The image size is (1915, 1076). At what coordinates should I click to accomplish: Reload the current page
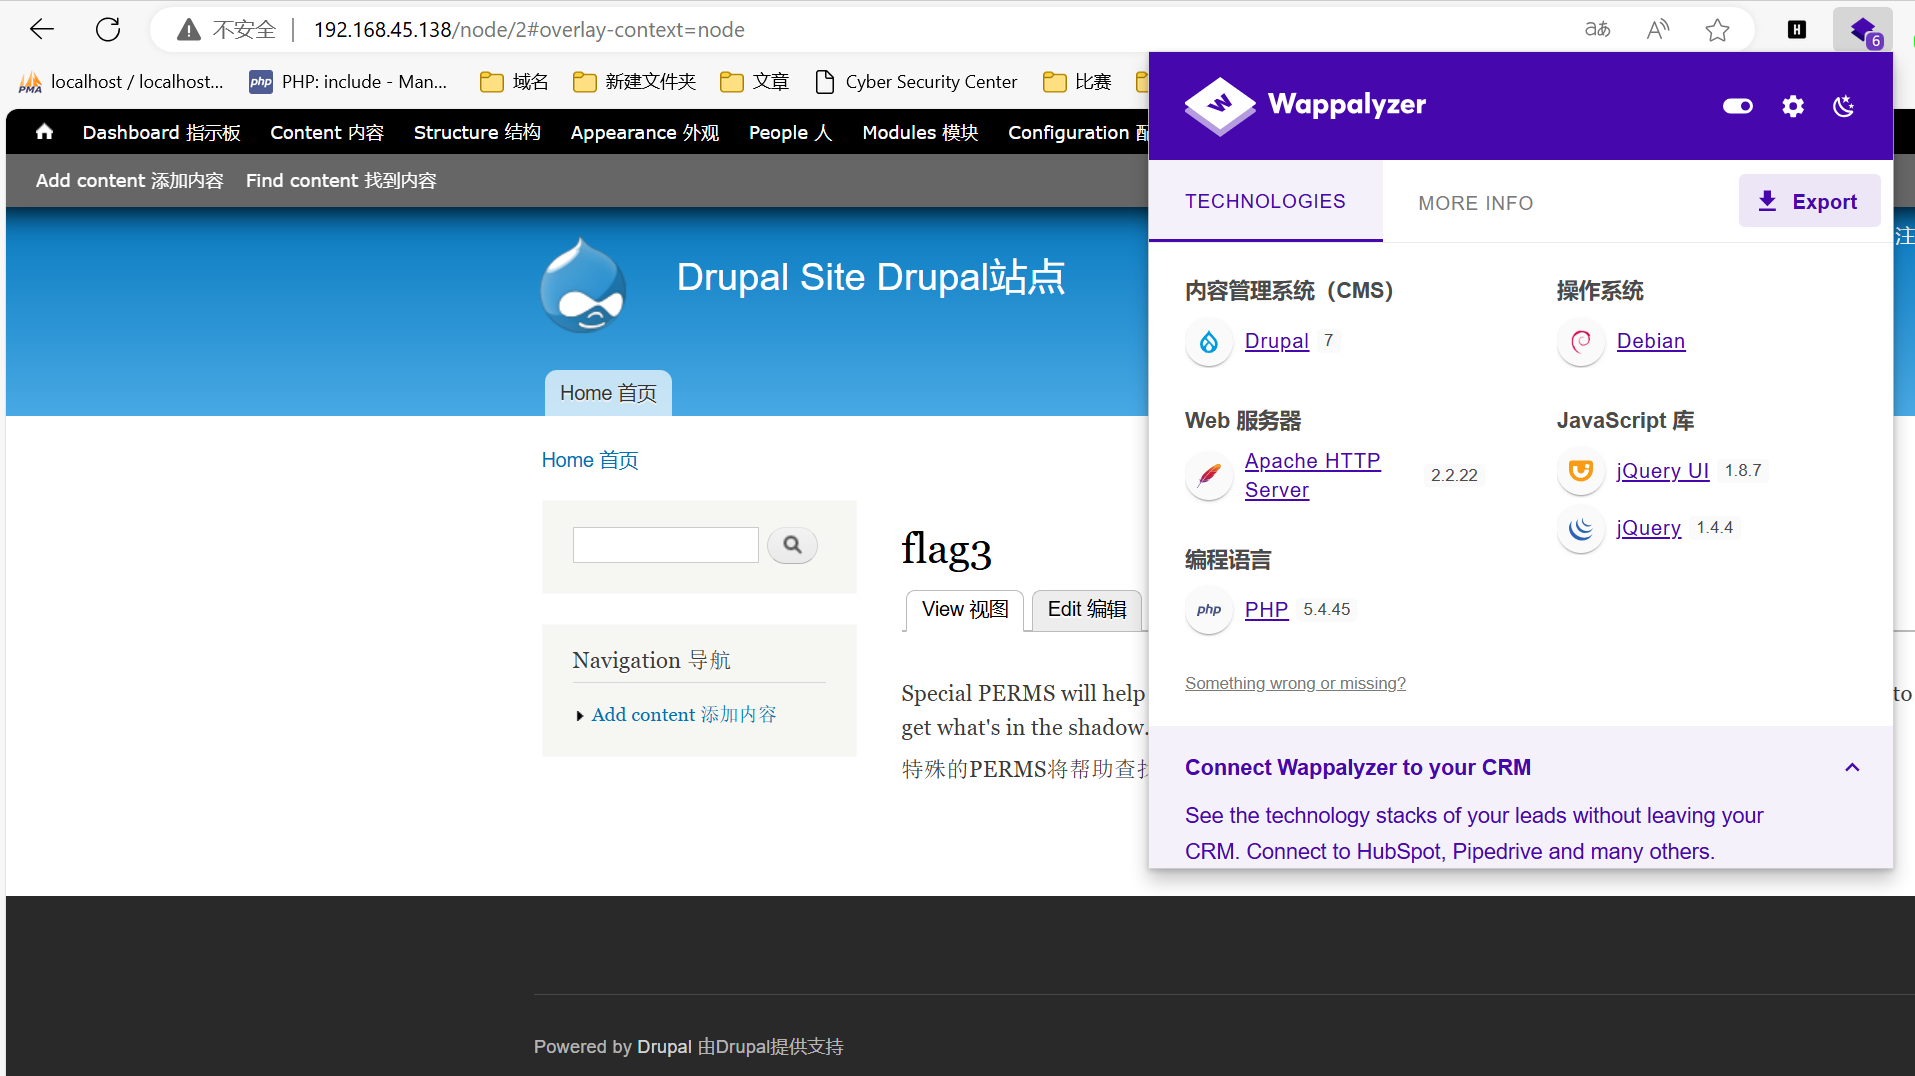pyautogui.click(x=108, y=30)
